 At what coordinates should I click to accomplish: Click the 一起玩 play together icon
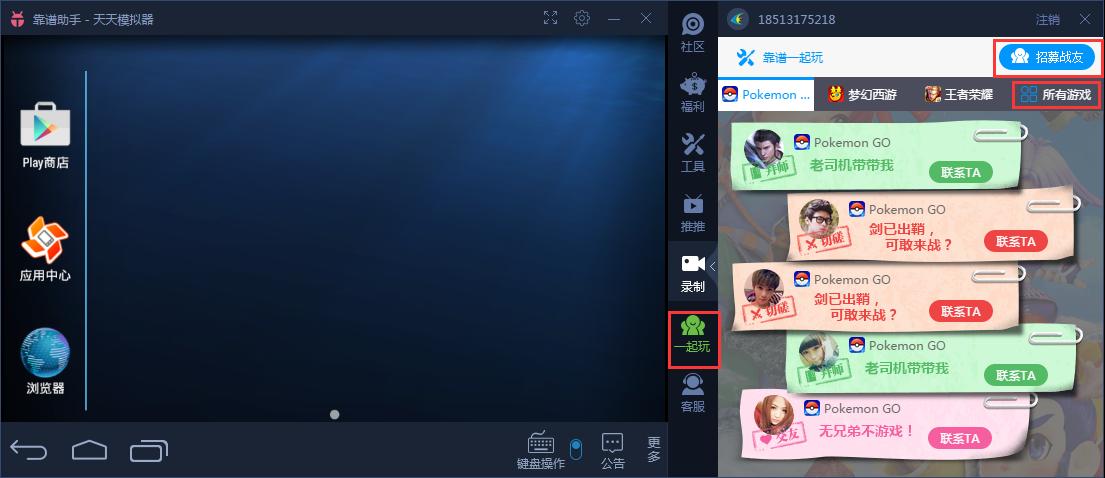click(x=692, y=333)
